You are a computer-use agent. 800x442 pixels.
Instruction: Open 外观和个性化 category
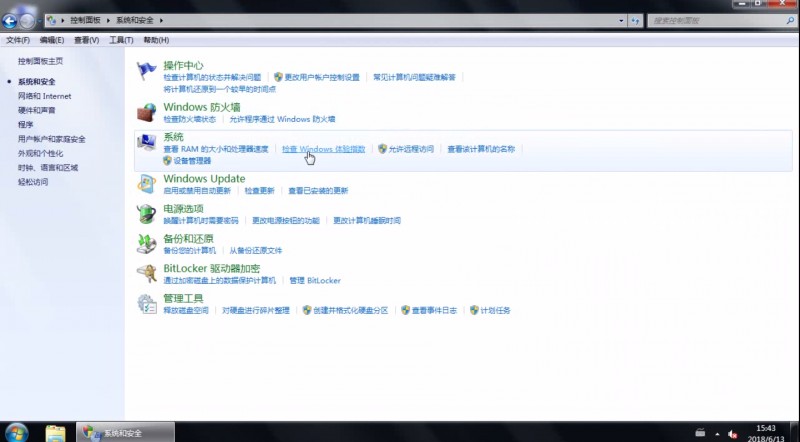click(x=40, y=153)
